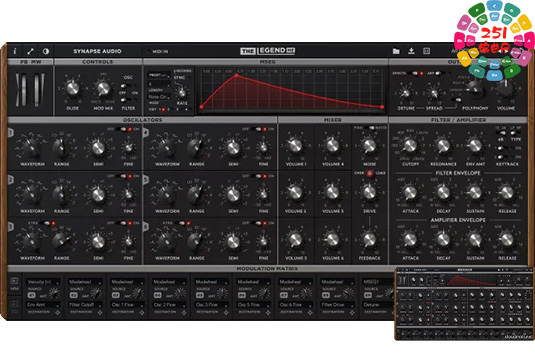535x363 pixels.
Task: Adjust the Resonance knob
Action: point(443,146)
